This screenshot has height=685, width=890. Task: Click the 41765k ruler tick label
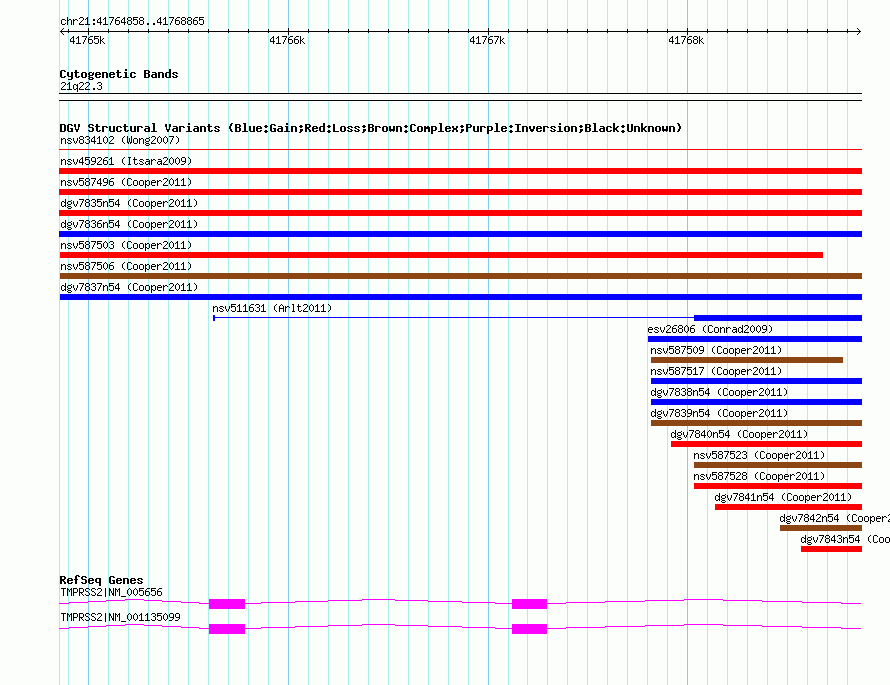coord(87,40)
